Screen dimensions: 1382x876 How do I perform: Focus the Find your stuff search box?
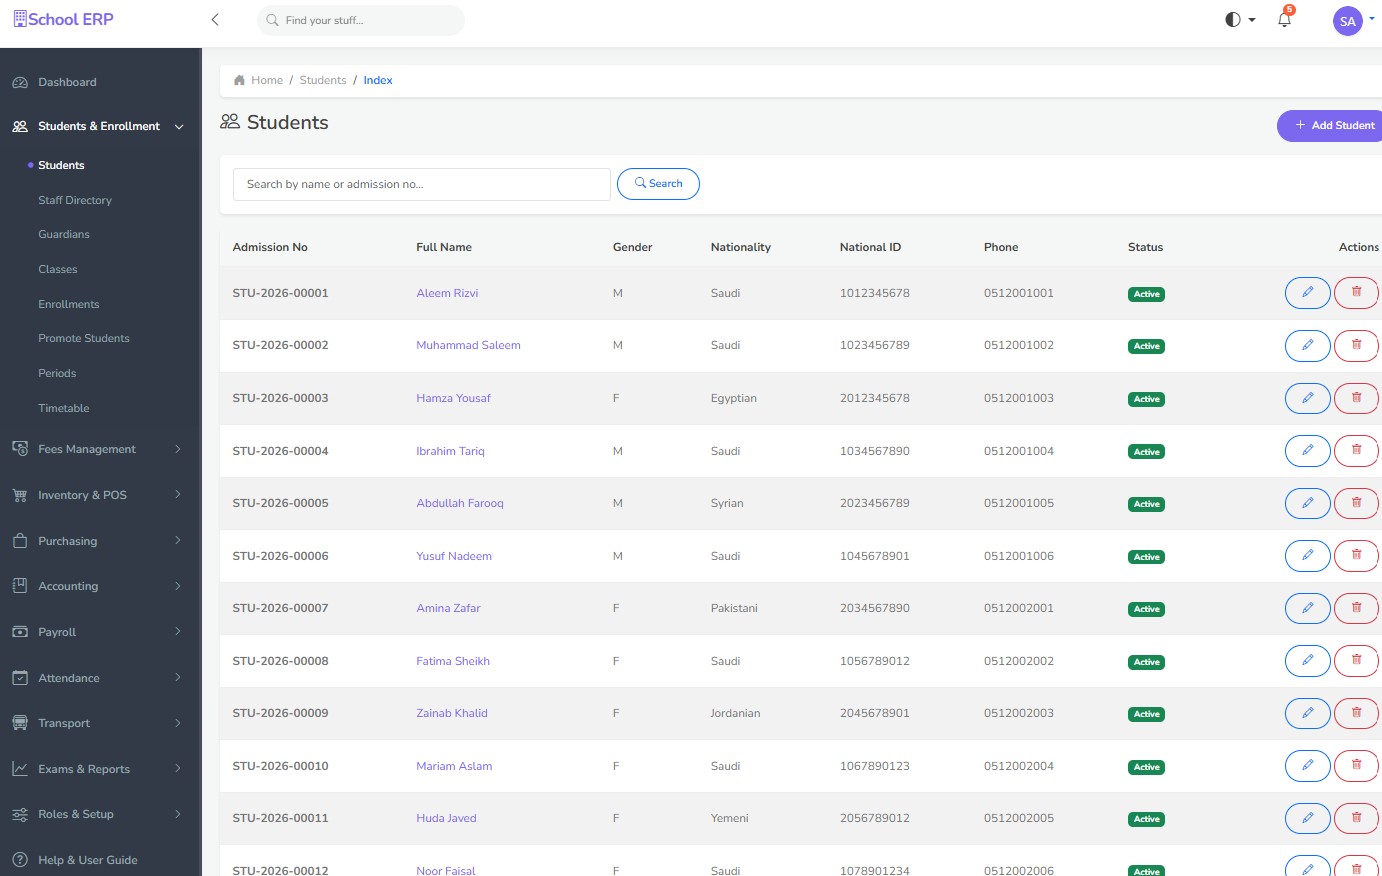point(361,20)
